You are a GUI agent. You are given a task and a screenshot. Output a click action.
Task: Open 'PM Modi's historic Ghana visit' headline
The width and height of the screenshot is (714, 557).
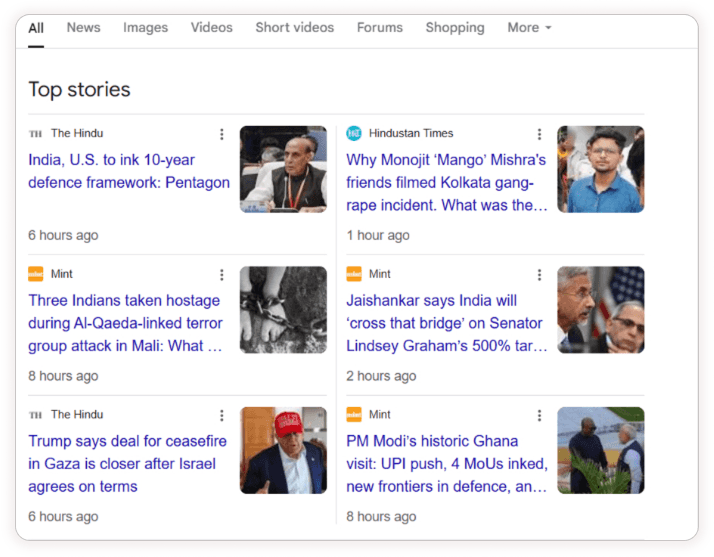(447, 464)
